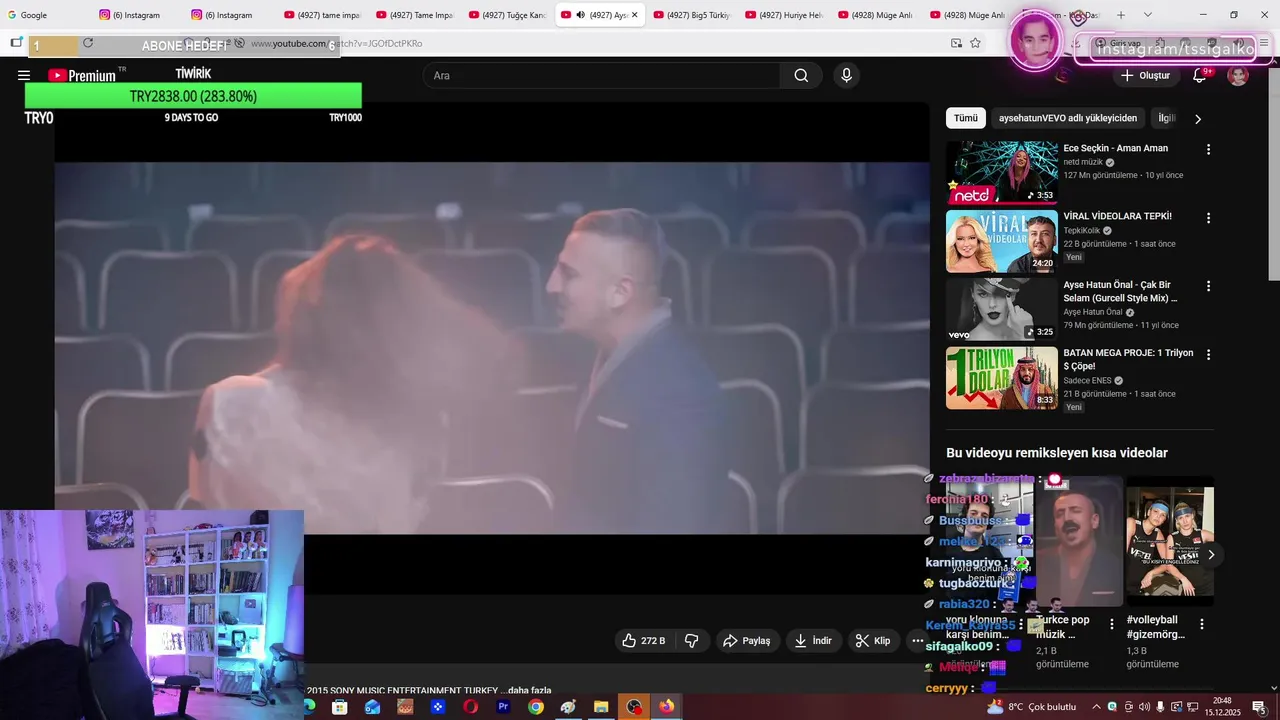The width and height of the screenshot is (1280, 720).
Task: Switch to Firefox in the taskbar
Action: (666, 707)
